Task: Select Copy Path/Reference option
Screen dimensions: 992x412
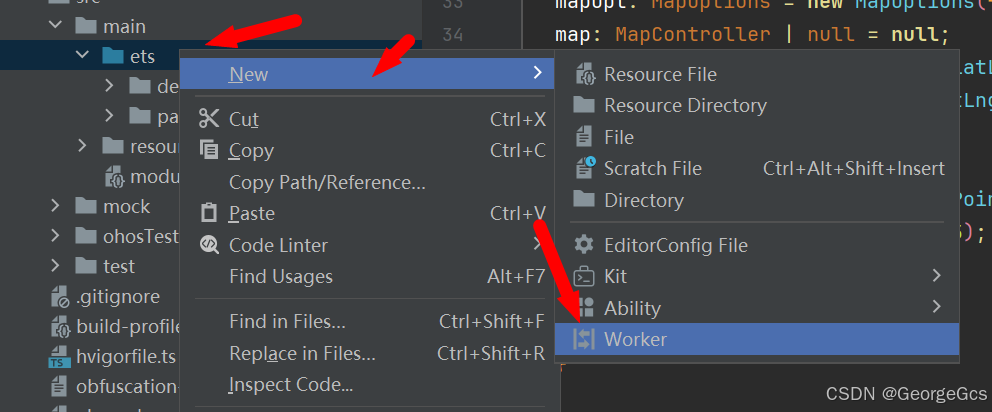Action: click(x=327, y=182)
